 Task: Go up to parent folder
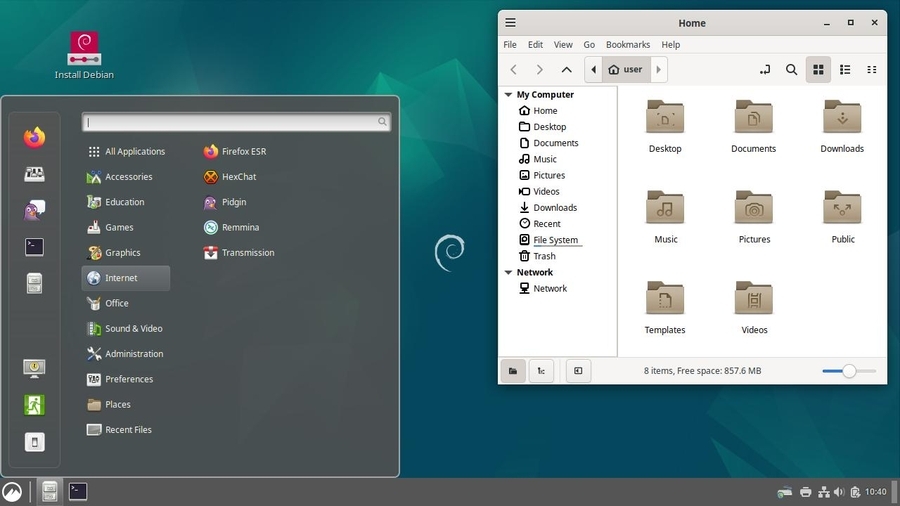coord(567,69)
